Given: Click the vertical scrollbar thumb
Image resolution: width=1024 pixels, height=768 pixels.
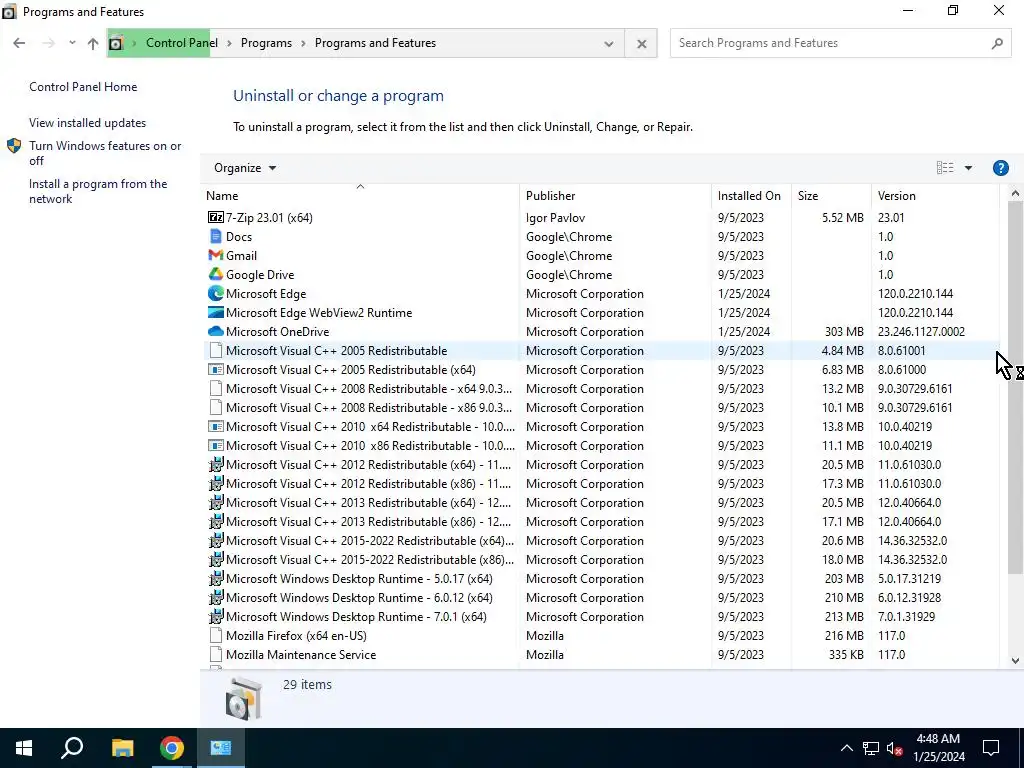Looking at the screenshot, I should coord(1015,388).
